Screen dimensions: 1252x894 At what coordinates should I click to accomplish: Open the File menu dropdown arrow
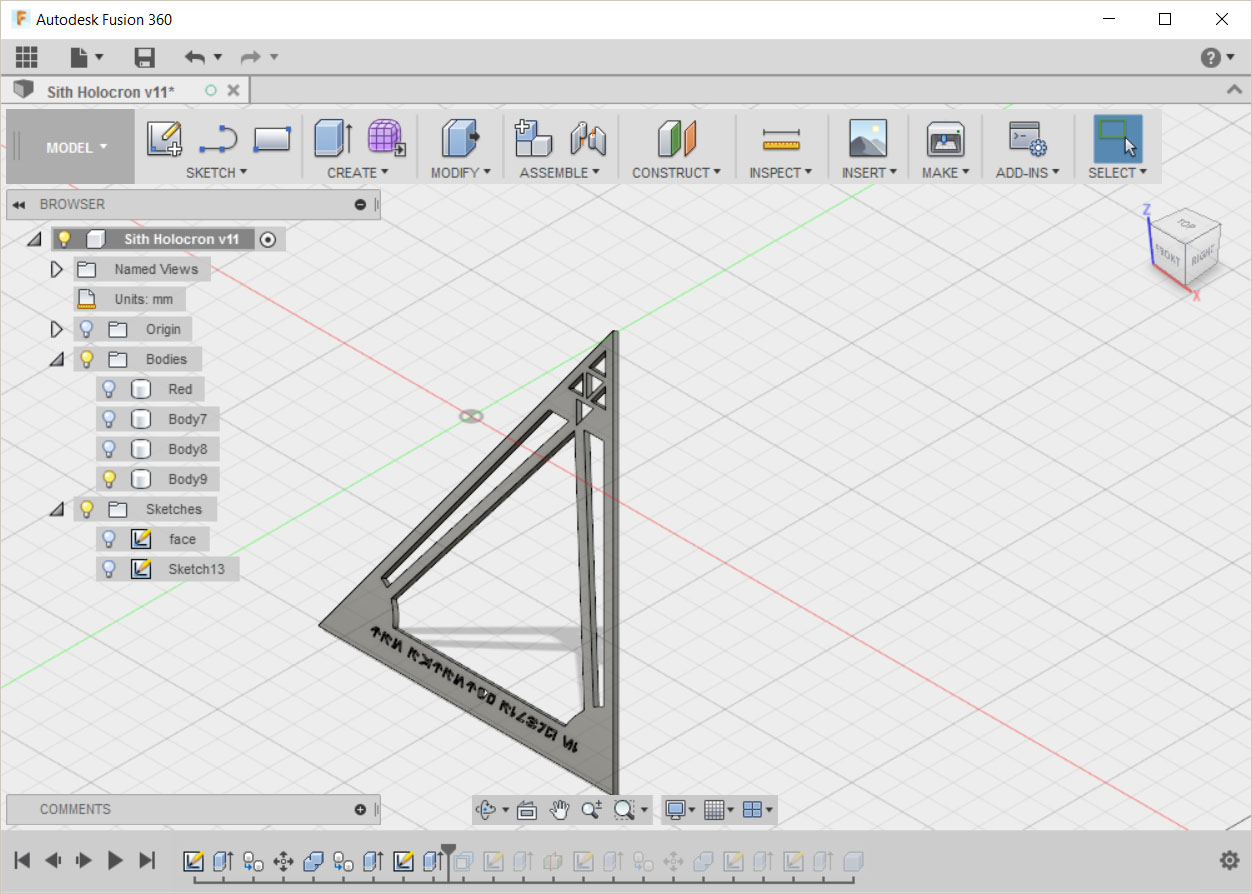point(99,58)
